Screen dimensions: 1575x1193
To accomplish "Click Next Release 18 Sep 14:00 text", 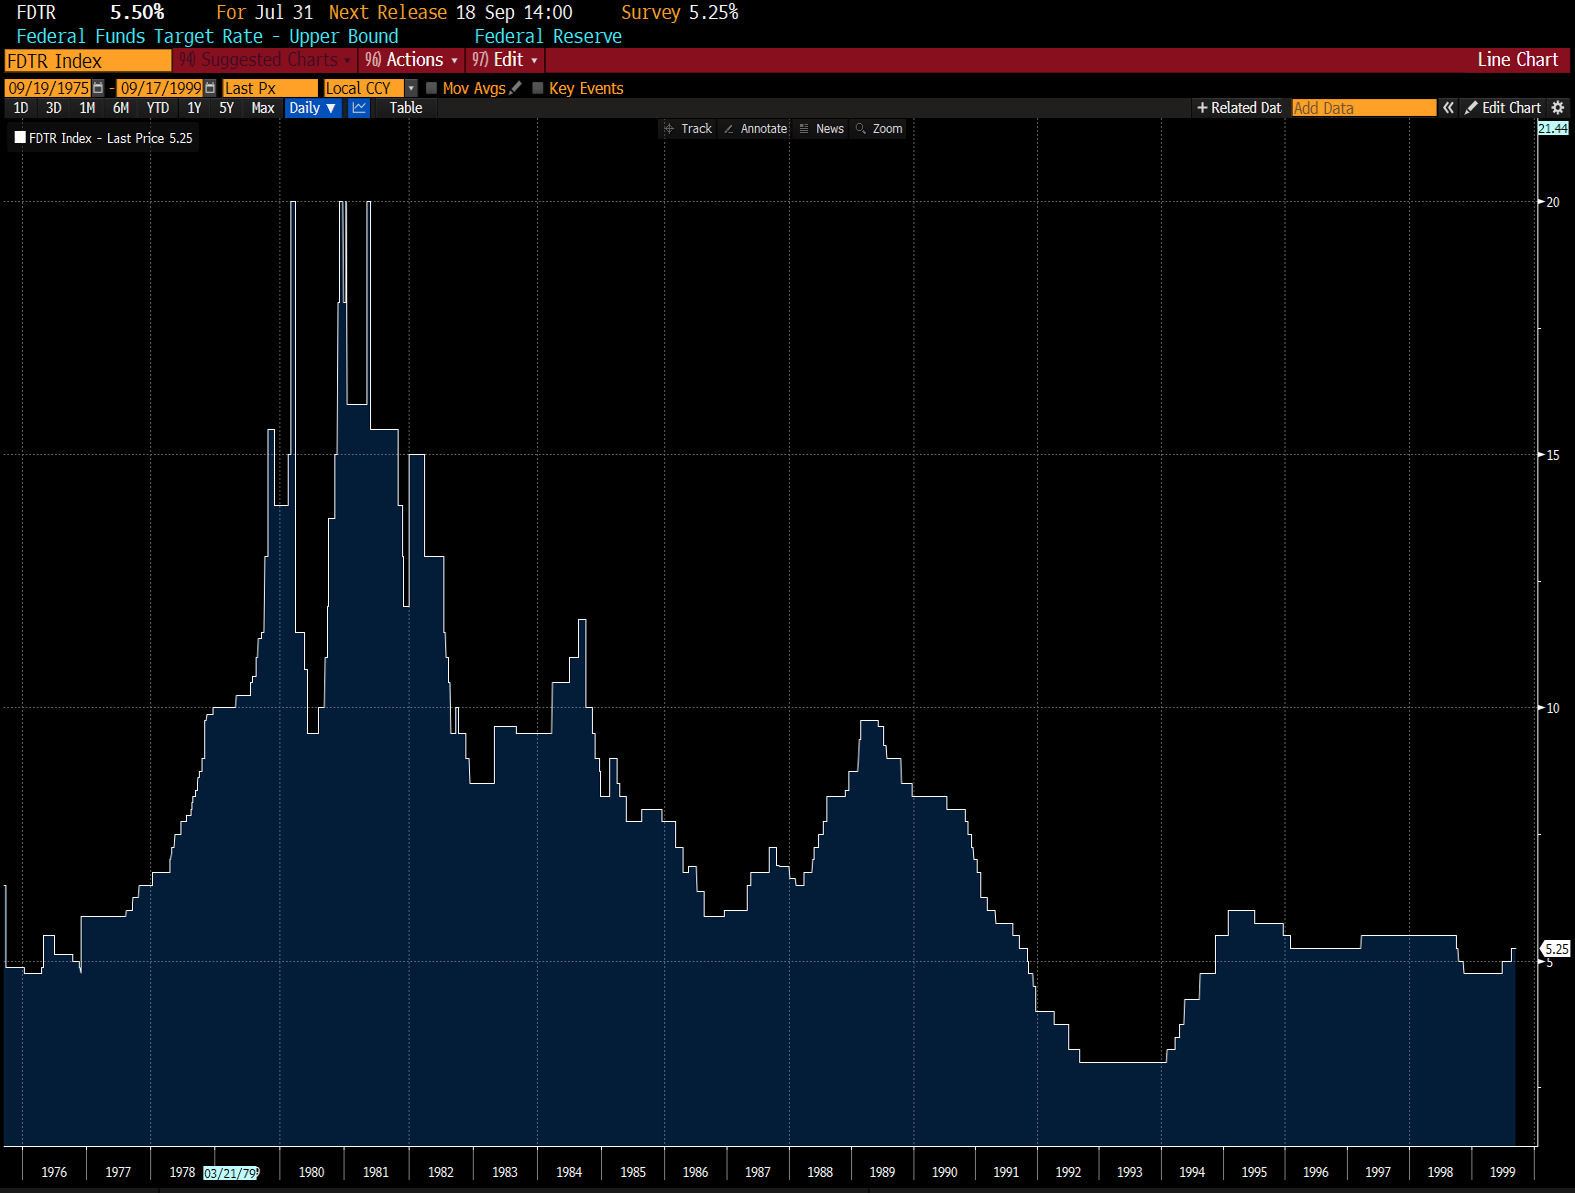I will [451, 12].
